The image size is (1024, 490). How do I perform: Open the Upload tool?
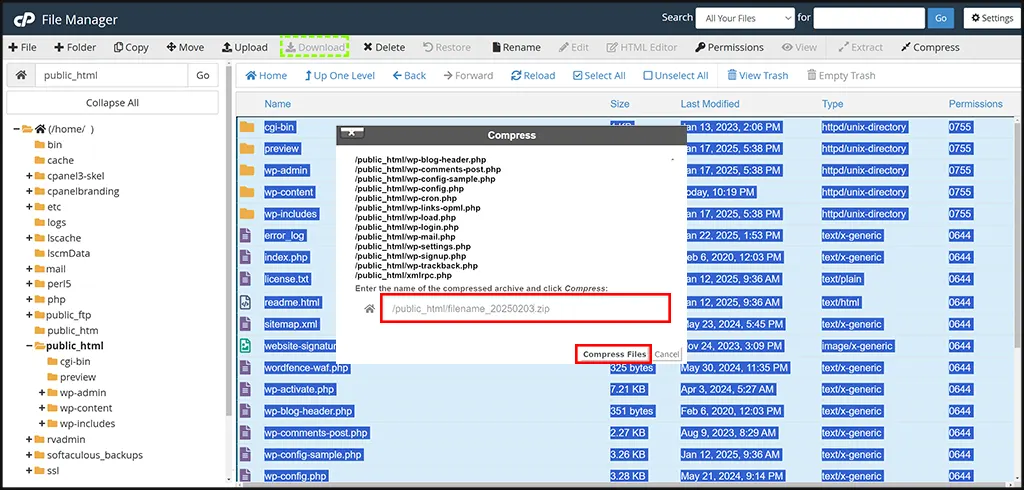pyautogui.click(x=245, y=47)
